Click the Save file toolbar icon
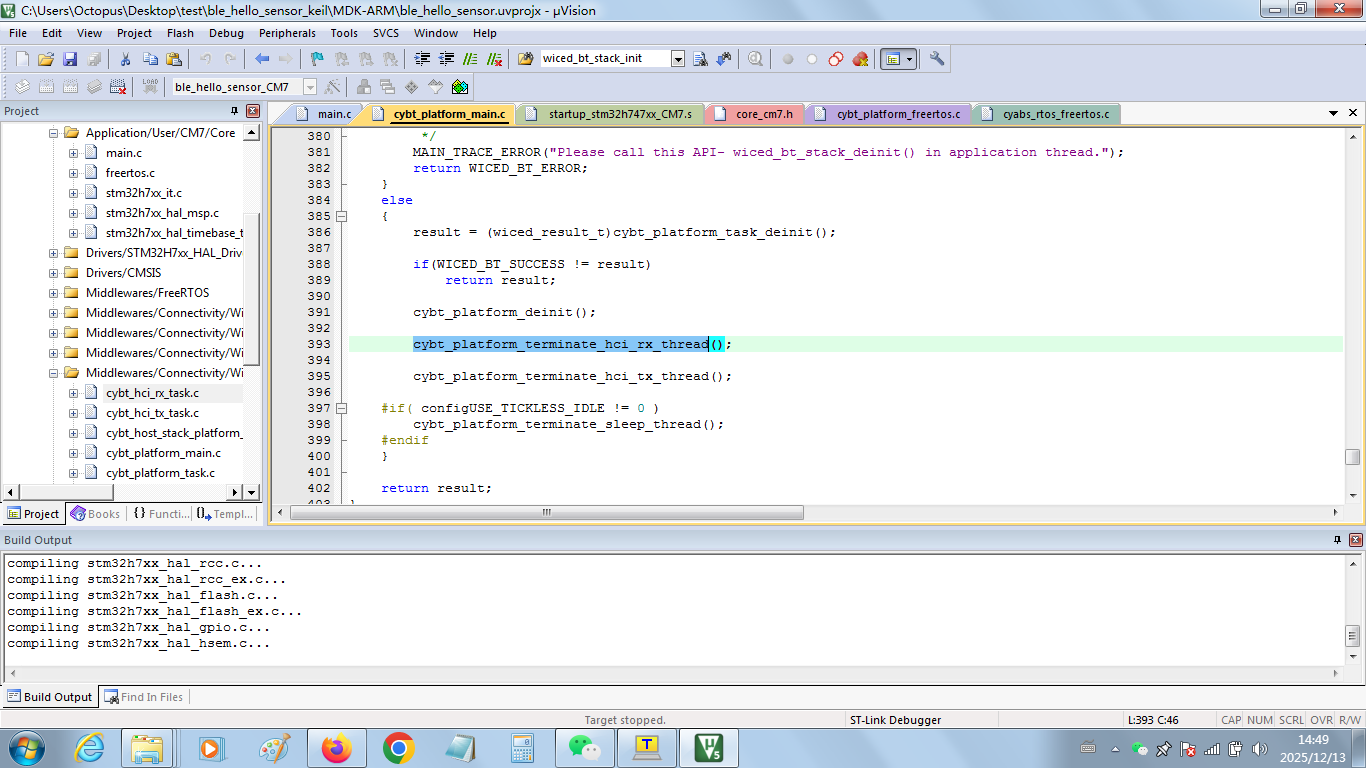 pos(70,59)
